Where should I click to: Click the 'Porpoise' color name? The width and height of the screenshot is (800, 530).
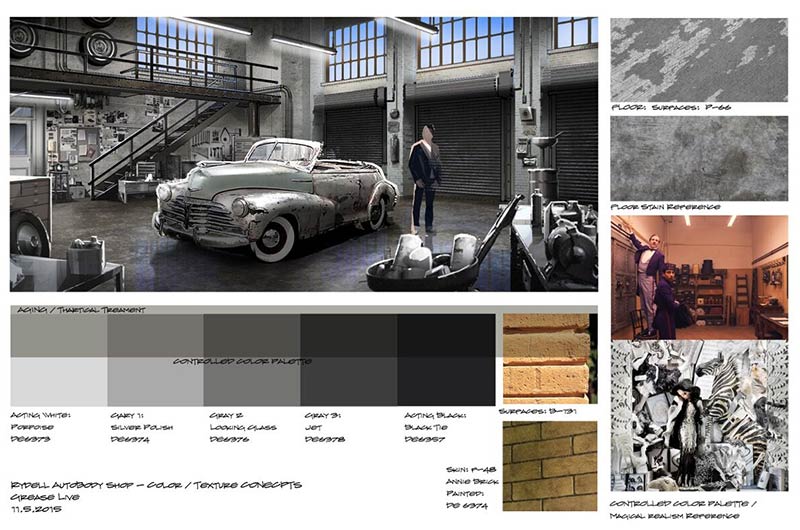point(32,427)
